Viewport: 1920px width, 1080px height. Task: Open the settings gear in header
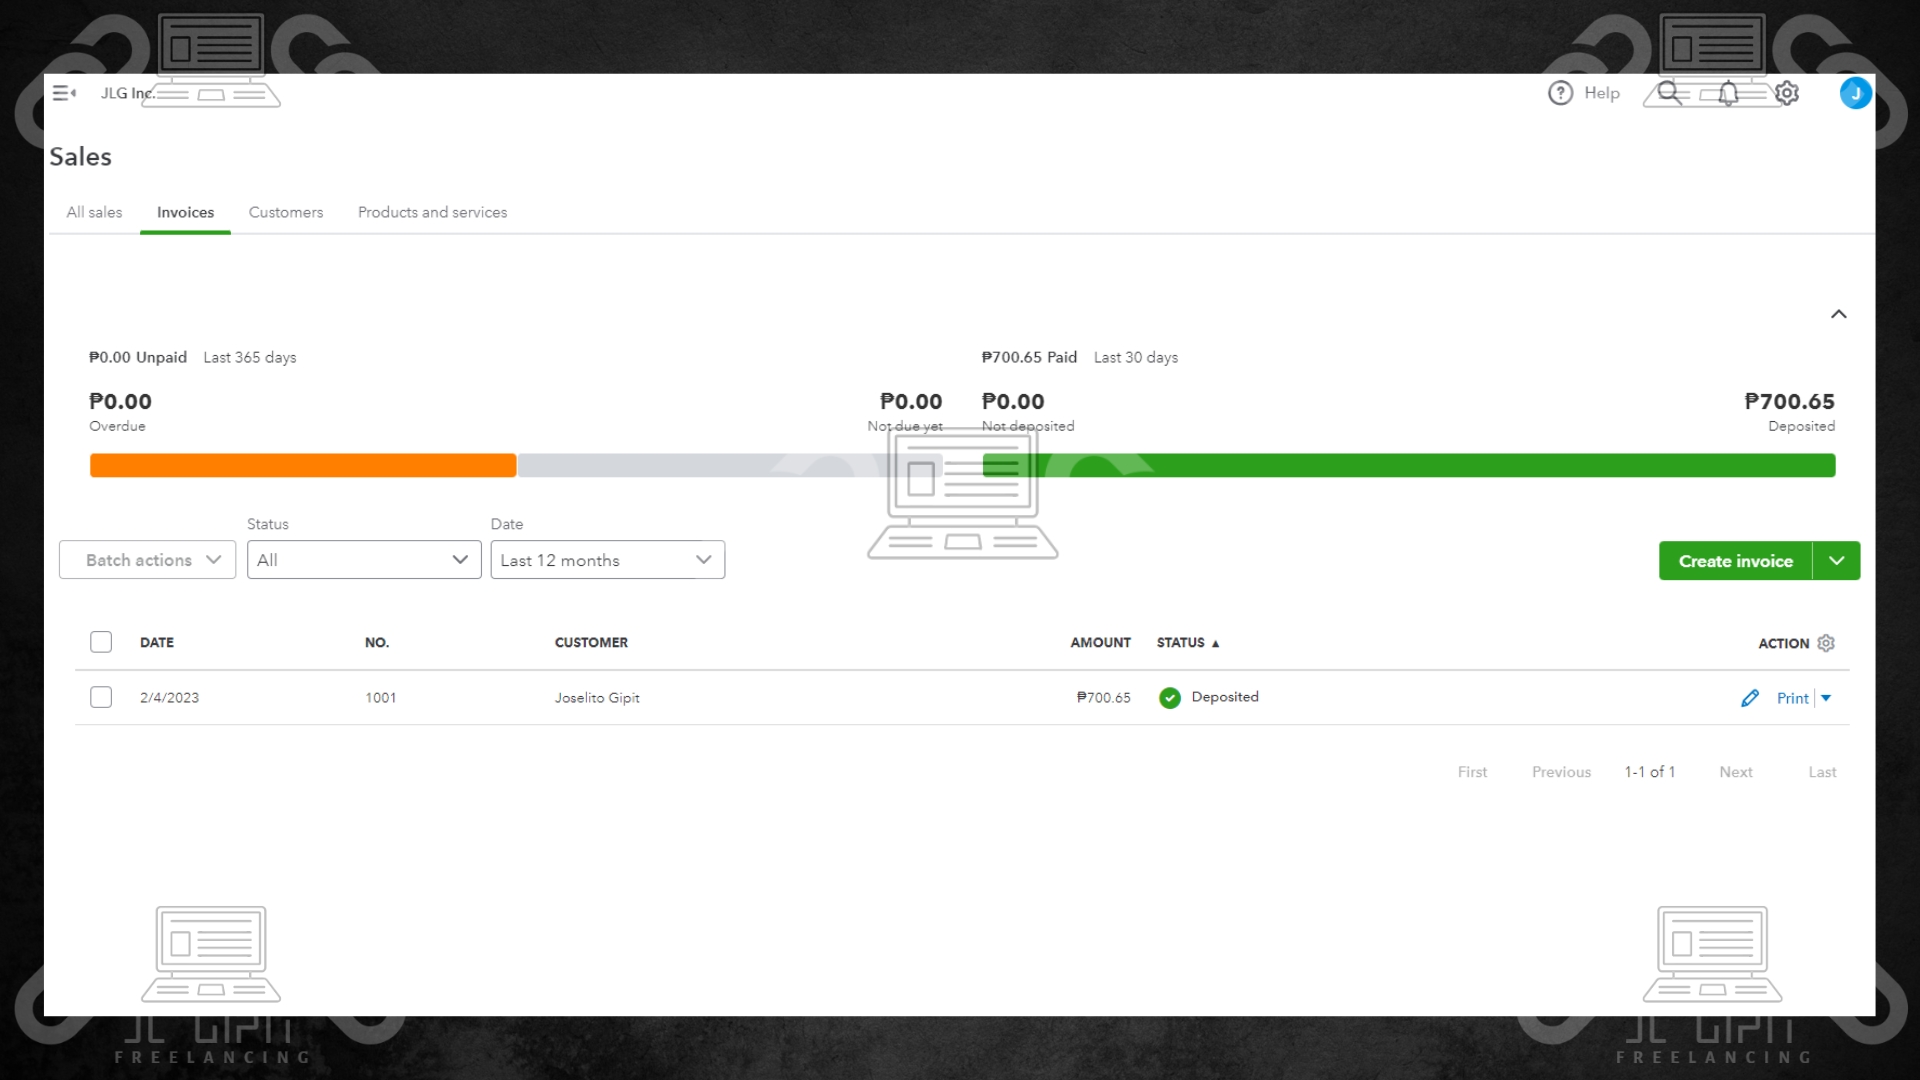click(x=1787, y=93)
